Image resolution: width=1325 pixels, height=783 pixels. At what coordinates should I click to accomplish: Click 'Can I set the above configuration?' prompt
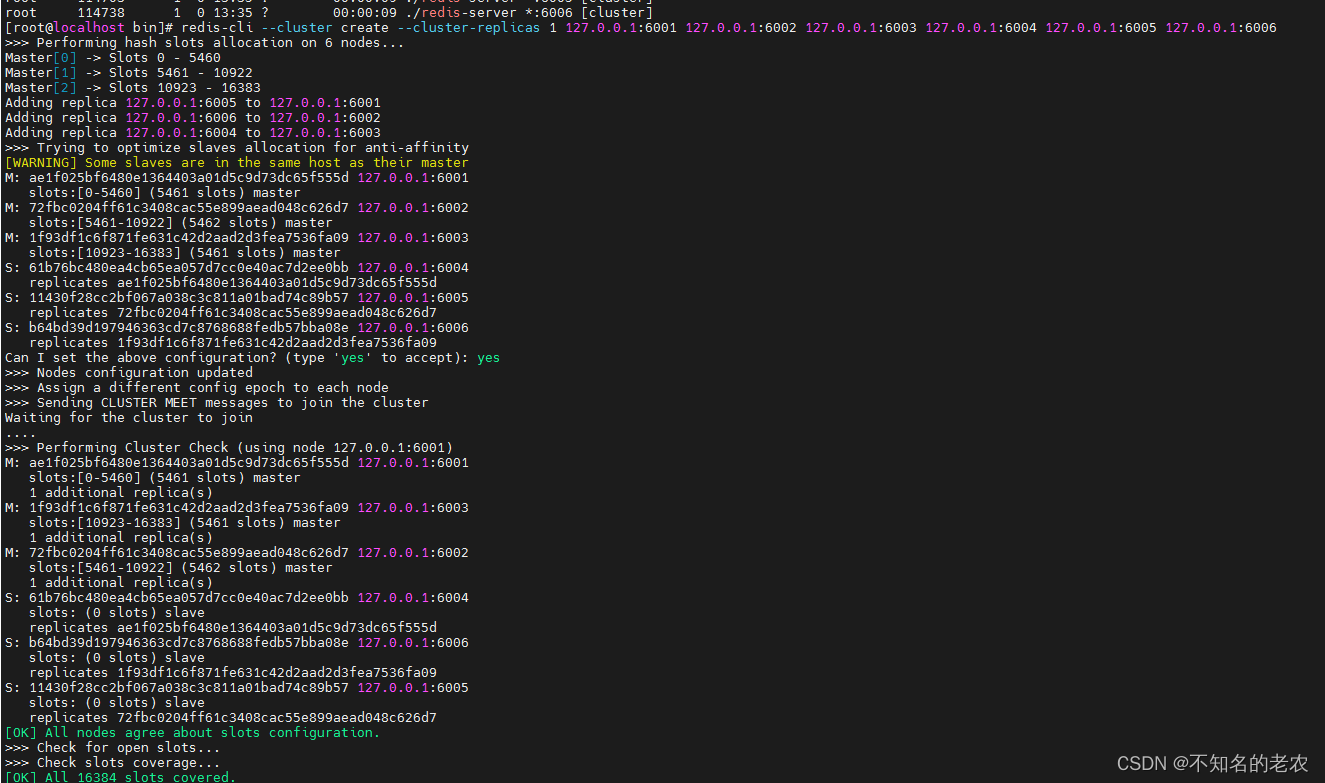tap(237, 358)
